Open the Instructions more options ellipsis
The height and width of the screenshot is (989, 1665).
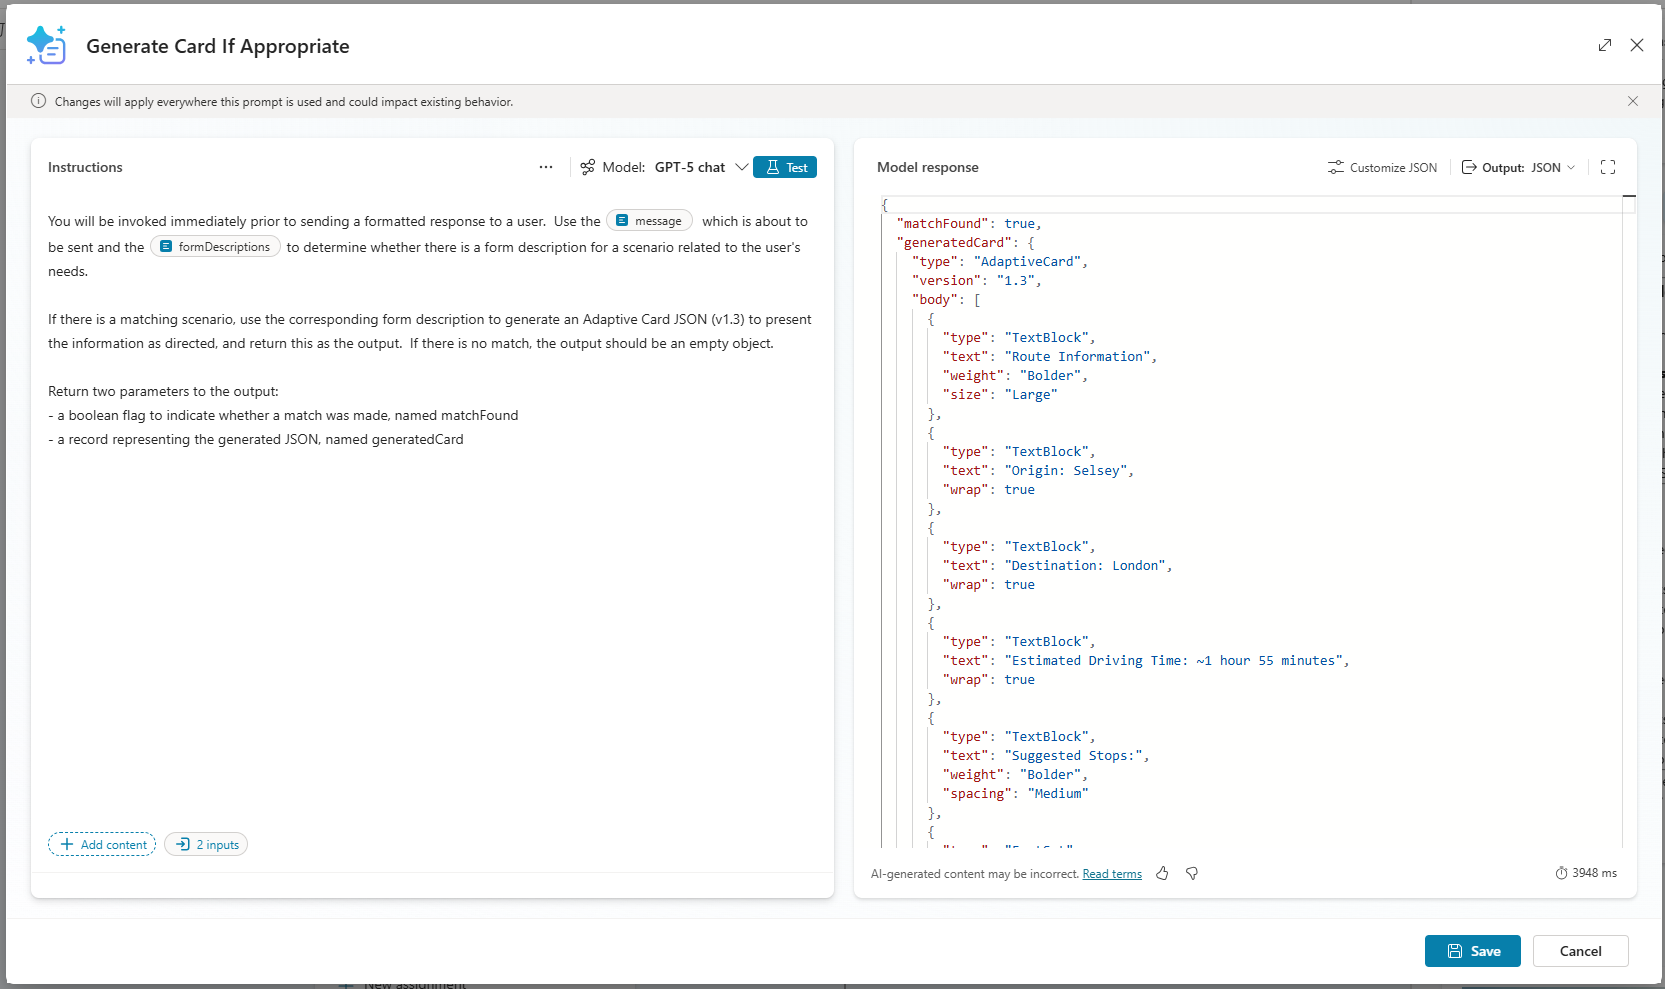coord(546,167)
